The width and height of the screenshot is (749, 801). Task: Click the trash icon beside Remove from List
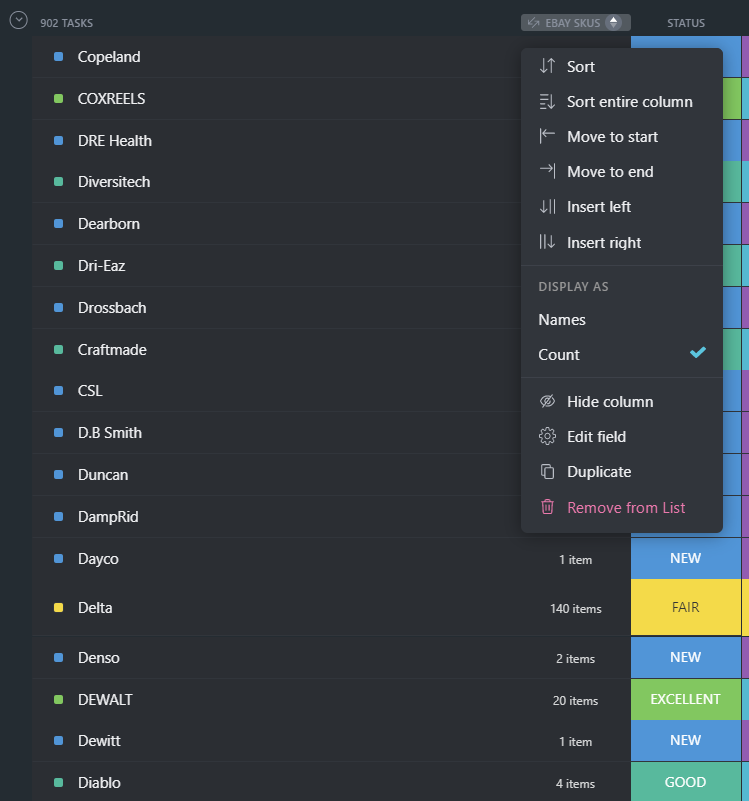point(547,507)
